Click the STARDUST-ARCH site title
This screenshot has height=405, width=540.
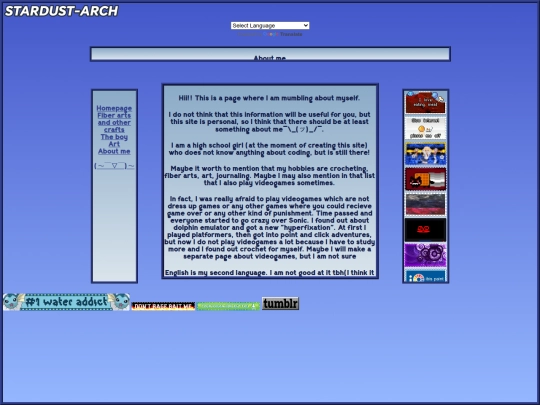[62, 11]
